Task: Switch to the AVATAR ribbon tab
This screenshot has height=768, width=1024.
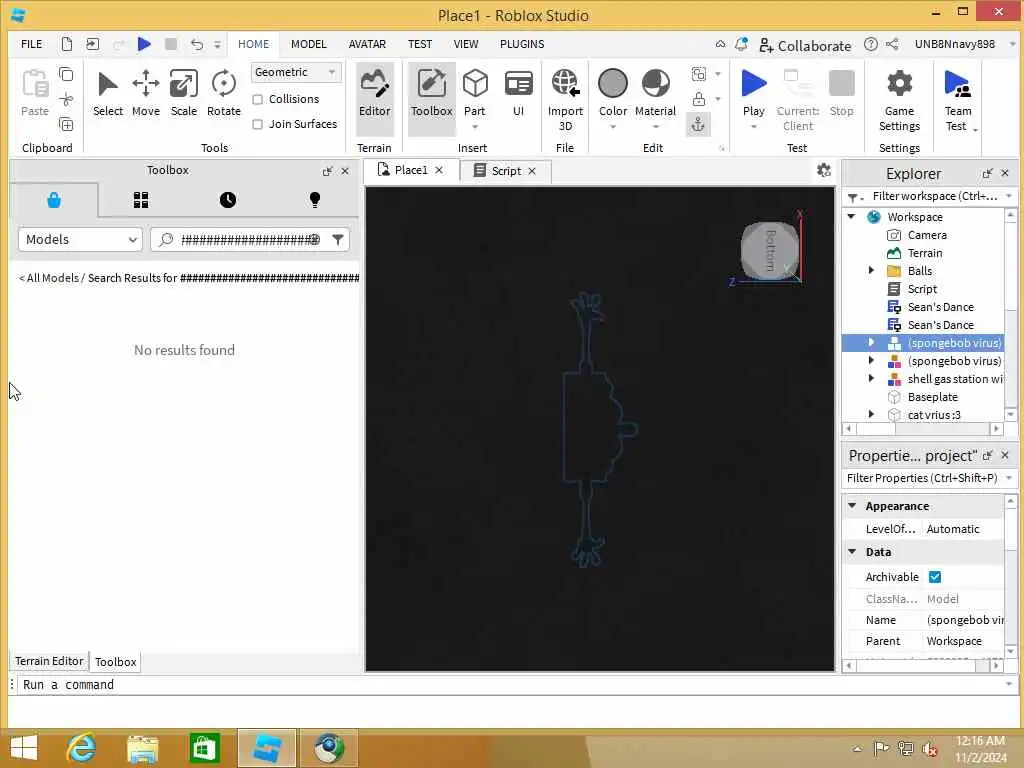Action: 367,44
